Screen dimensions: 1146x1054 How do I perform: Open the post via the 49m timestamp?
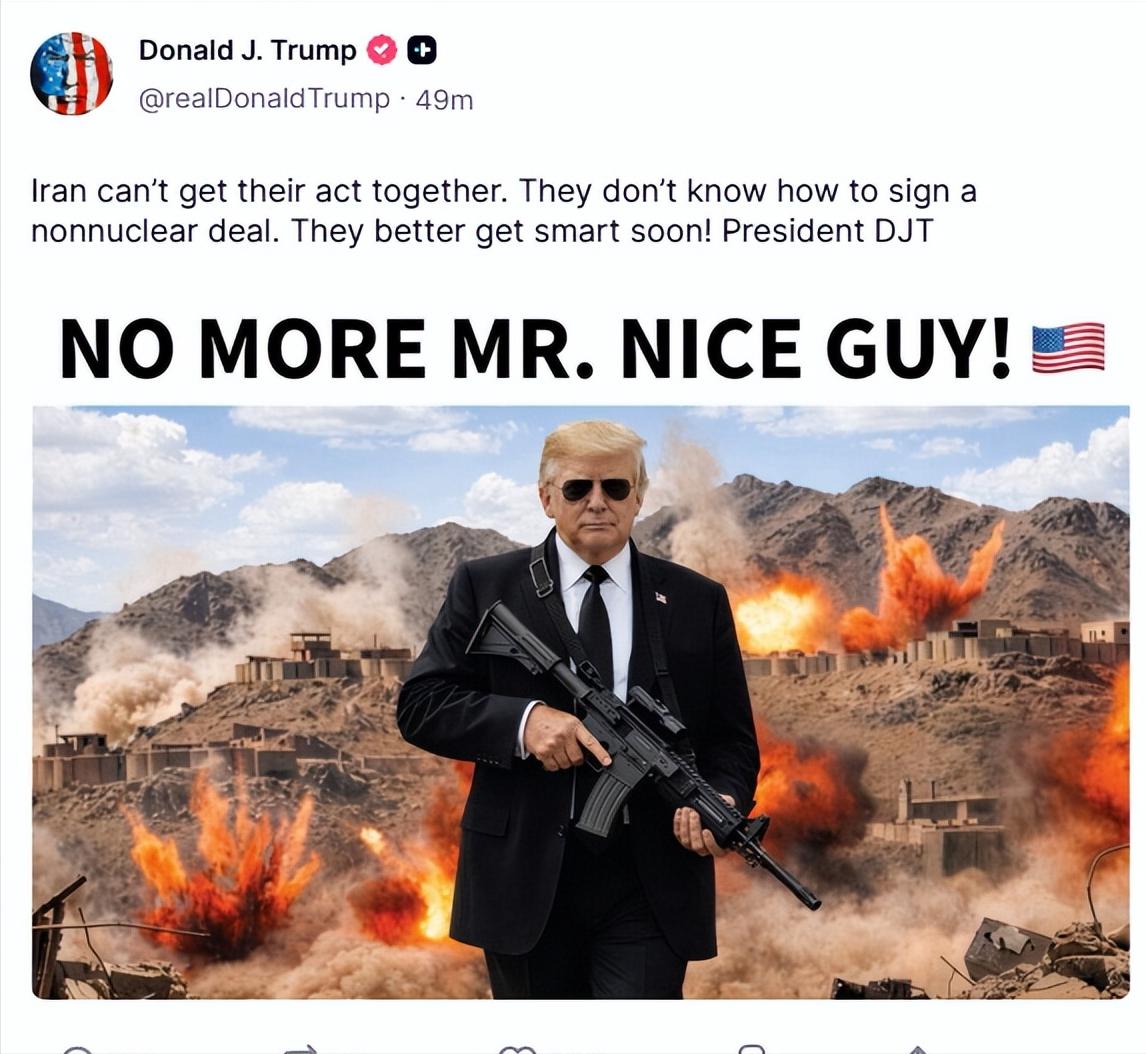point(444,100)
